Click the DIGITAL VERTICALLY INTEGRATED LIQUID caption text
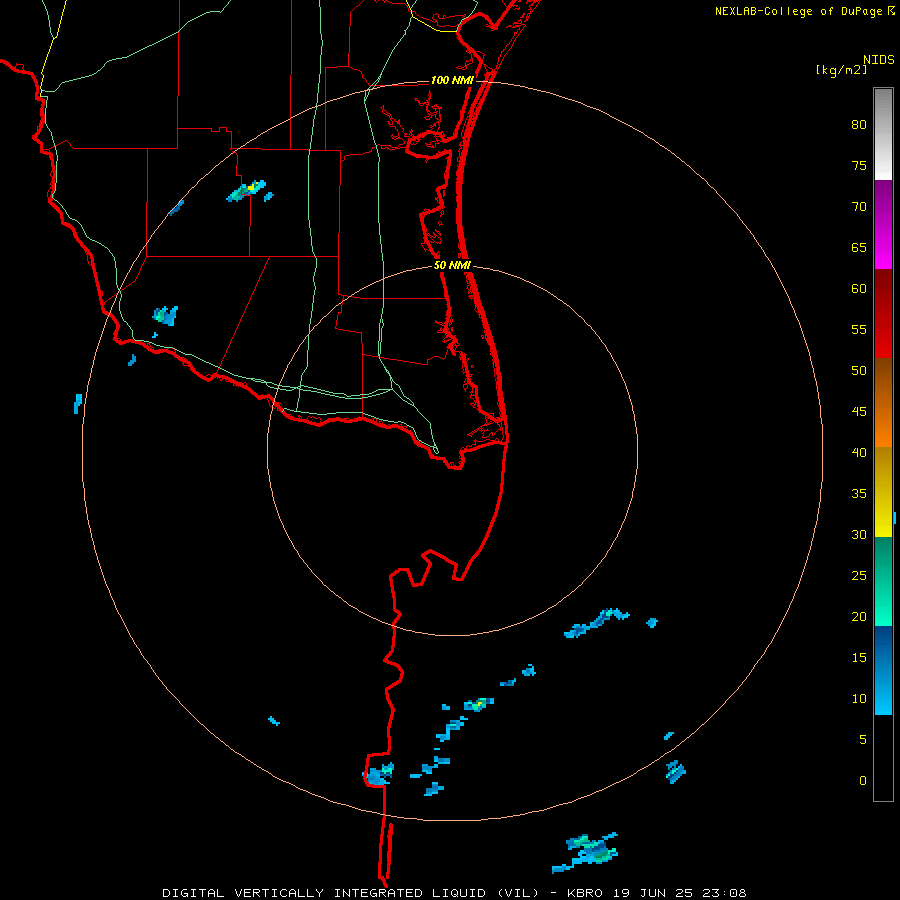900x900 pixels. point(351,893)
